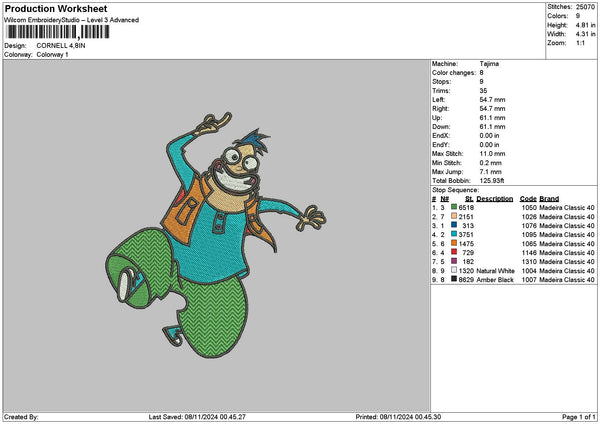Click the Stop Sequence heading
600x424 pixels.
pos(455,190)
